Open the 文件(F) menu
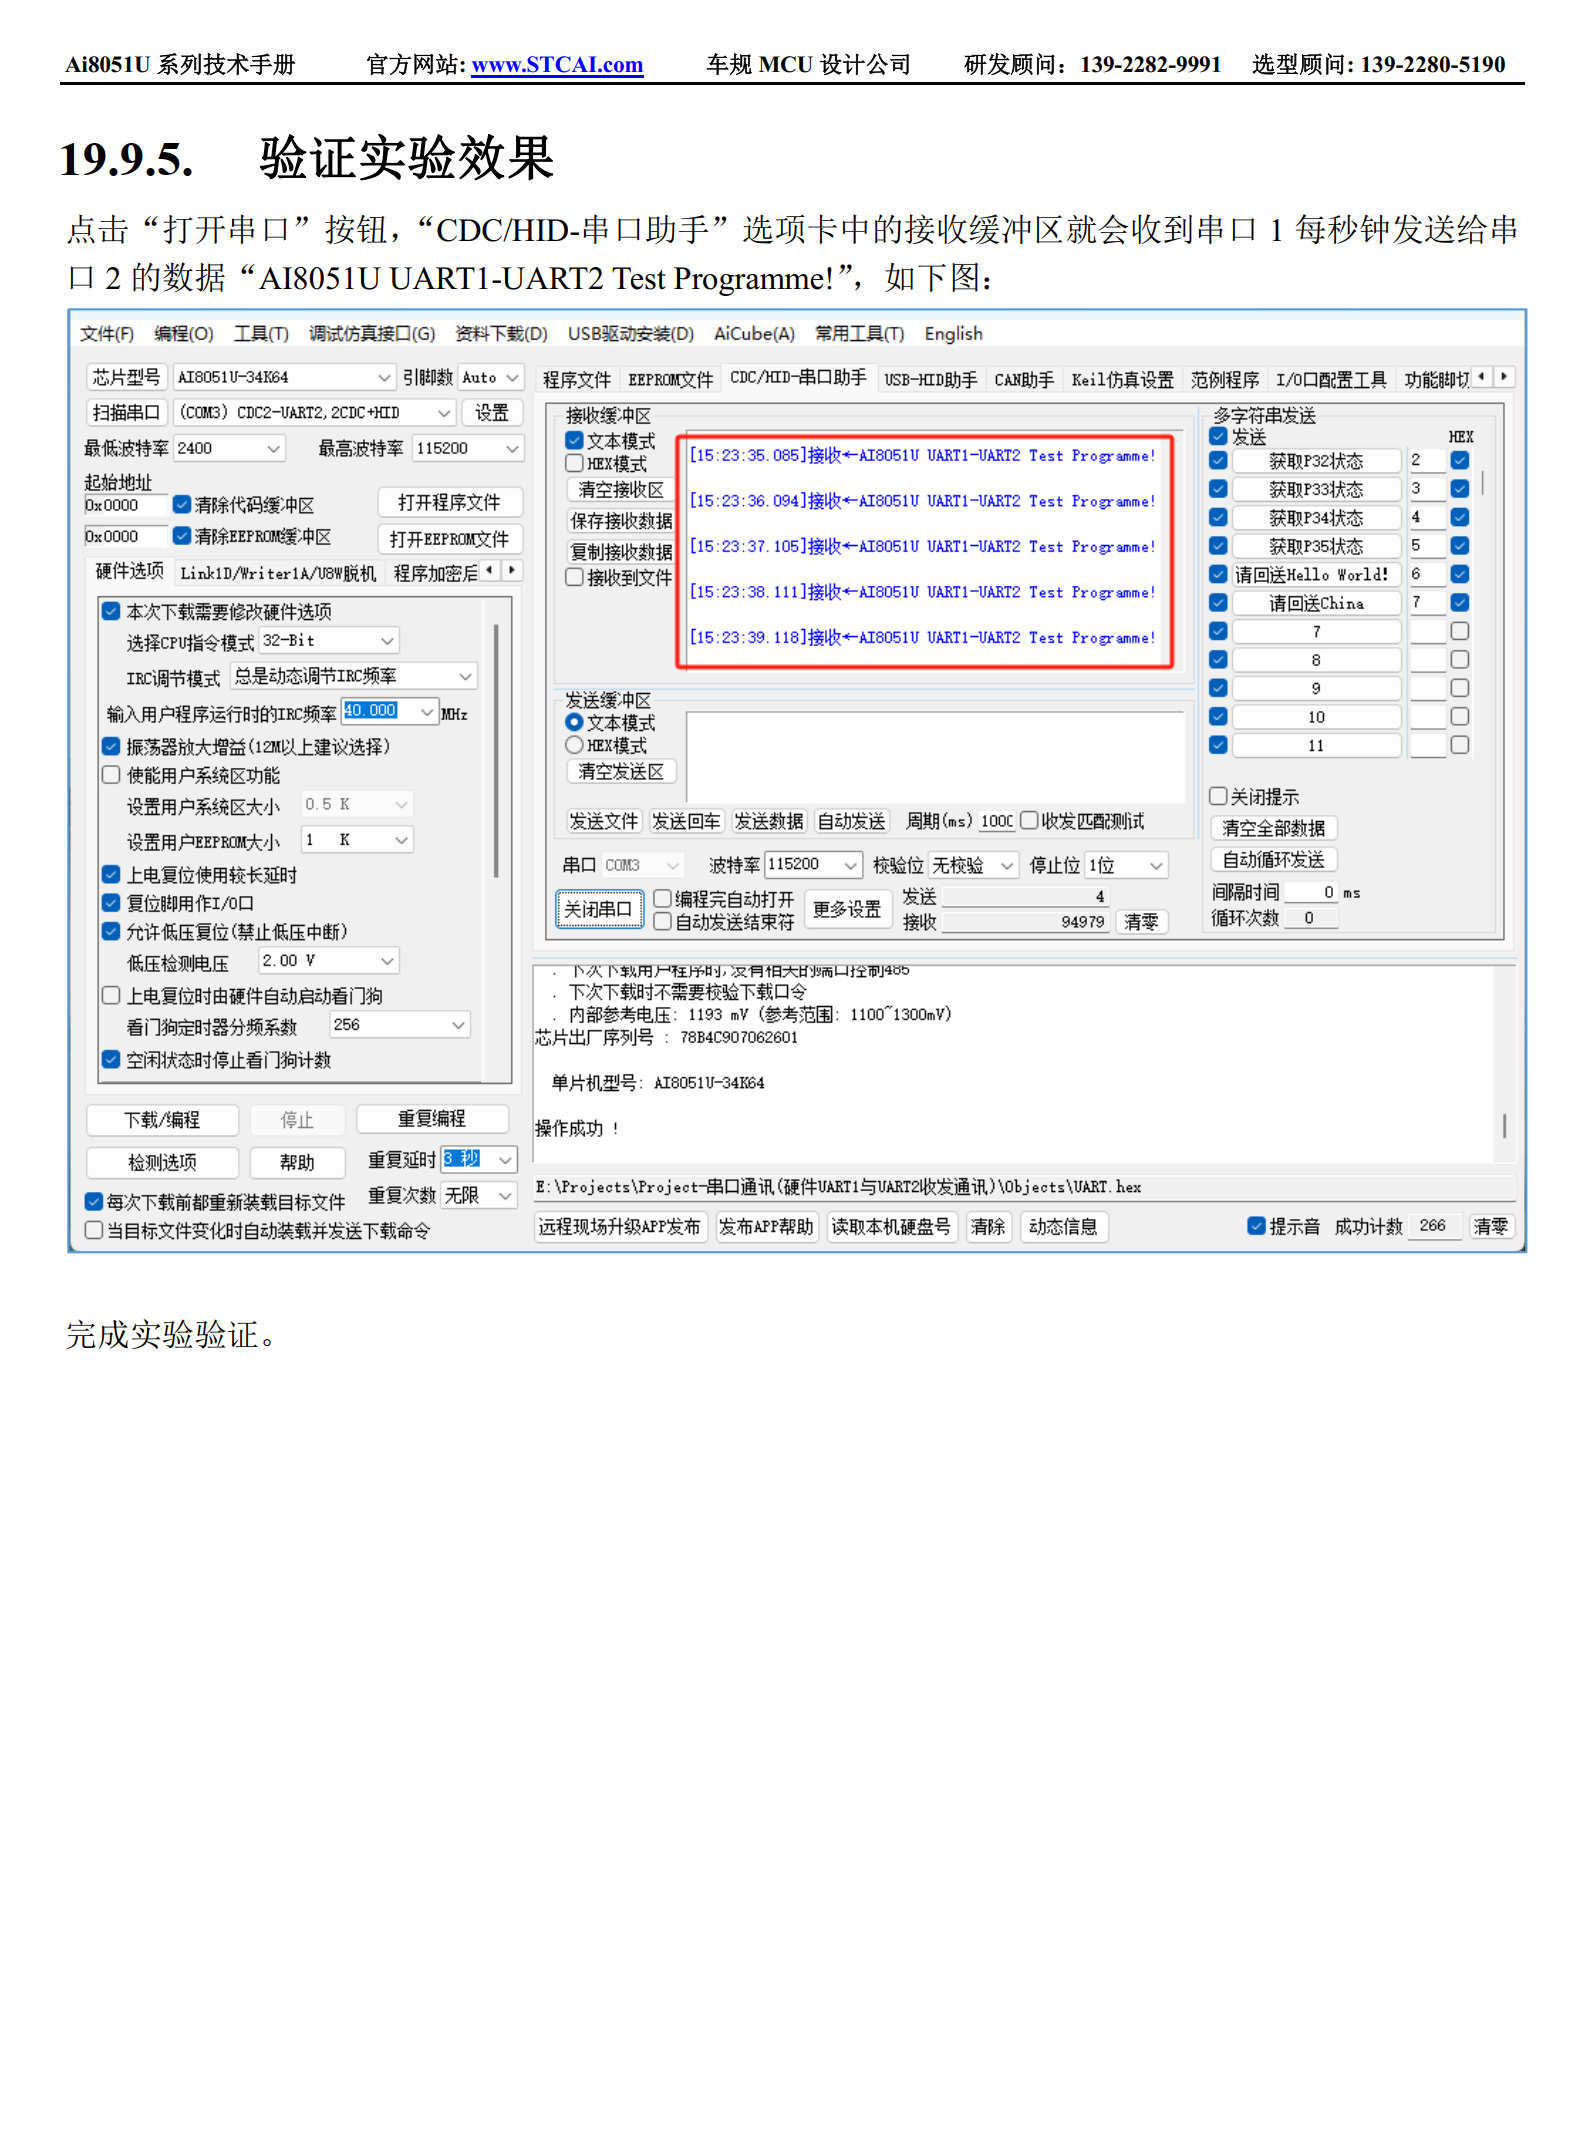The width and height of the screenshot is (1571, 2135). (107, 334)
